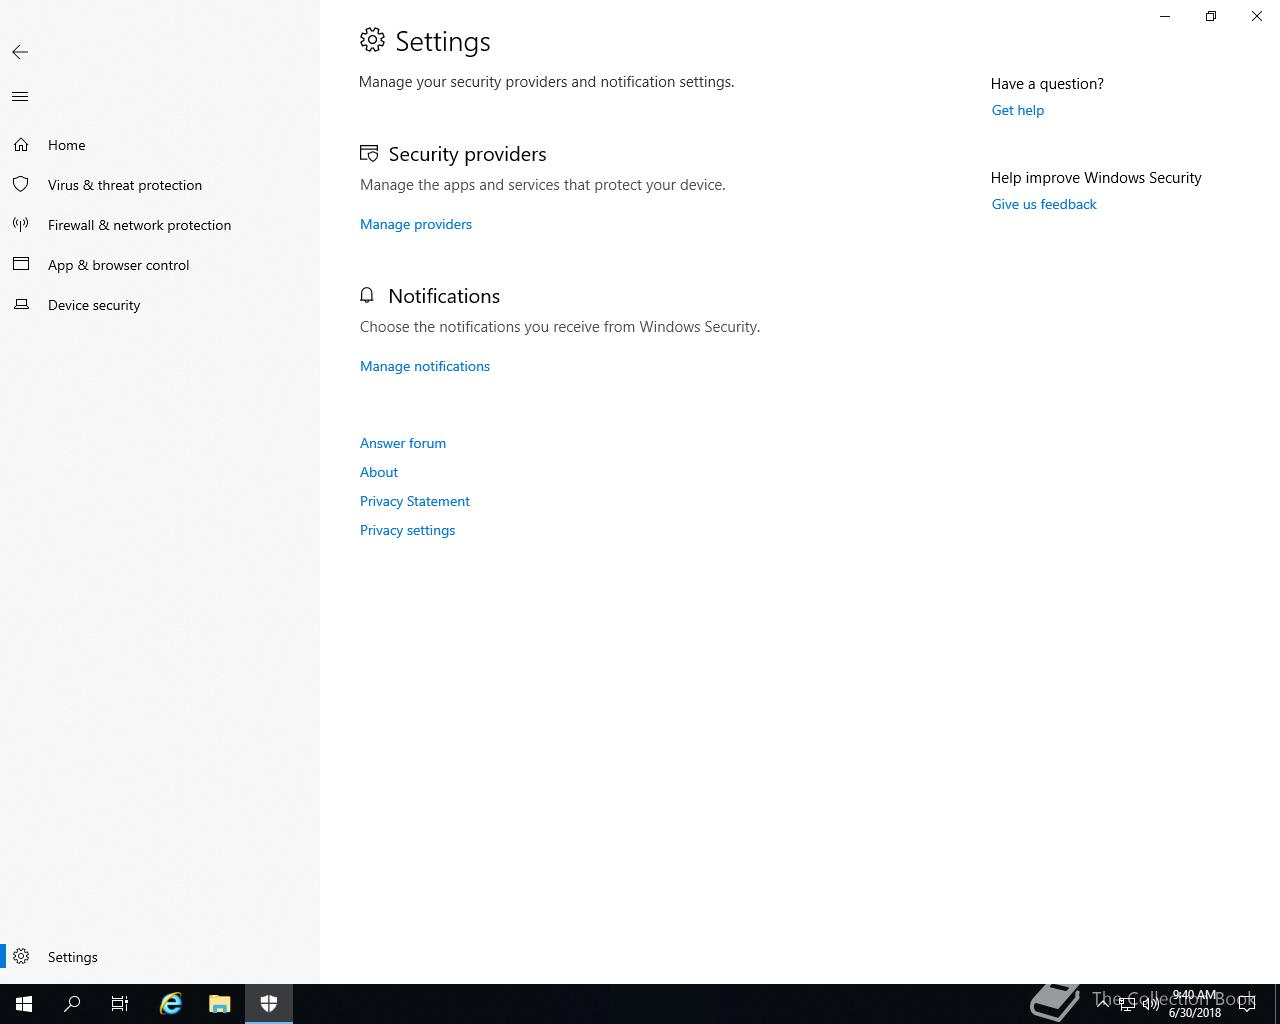Click the Get help link
Viewport: 1280px width, 1024px height.
pos(1018,110)
